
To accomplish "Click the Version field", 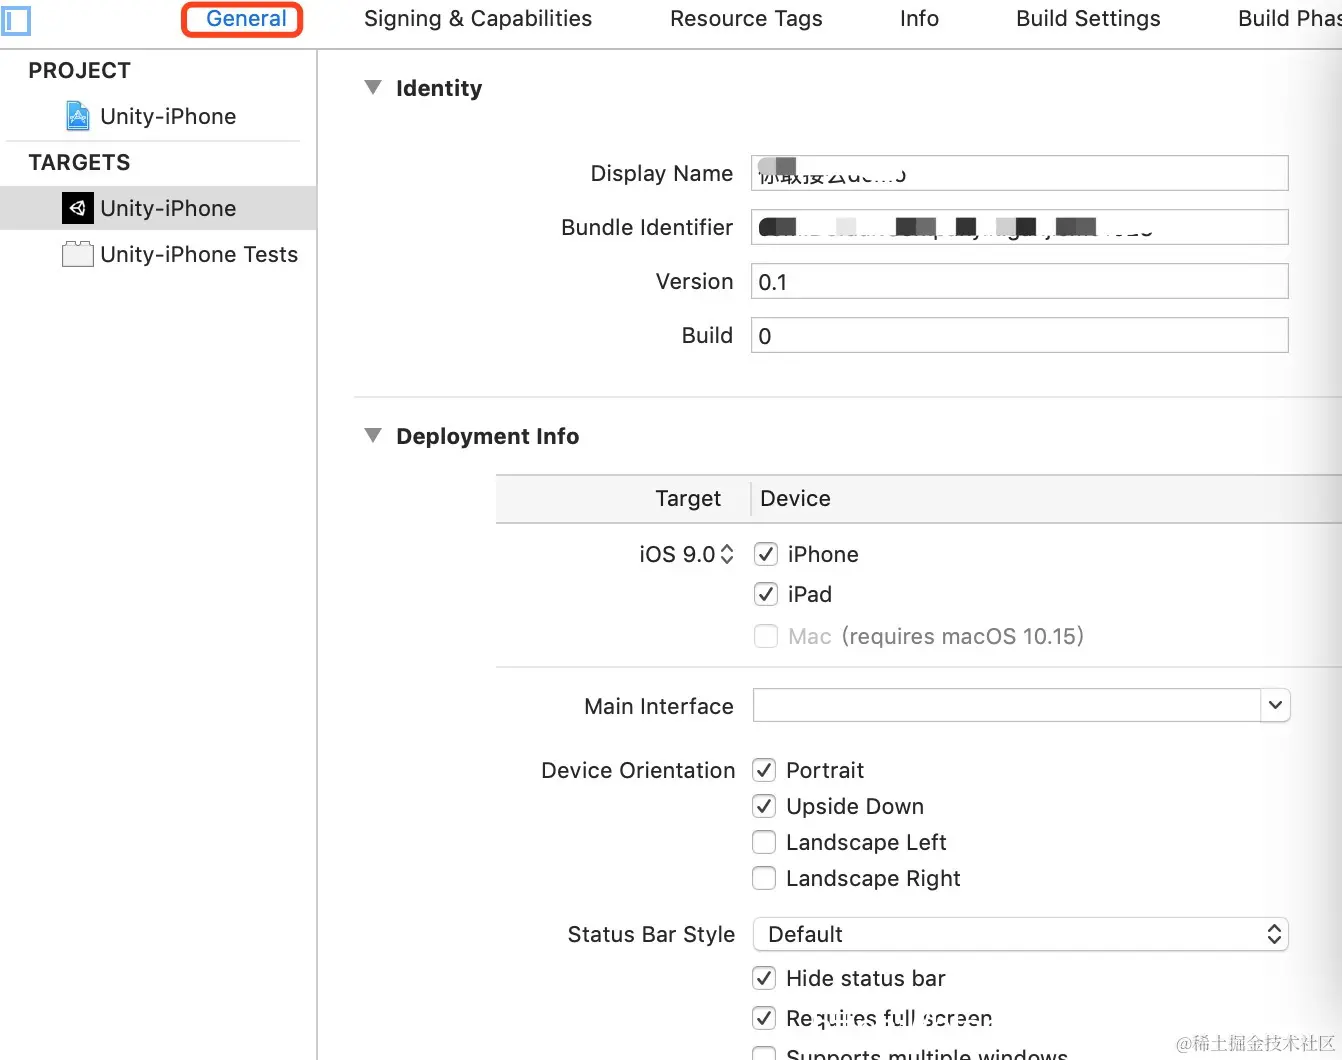I will [x=1019, y=281].
